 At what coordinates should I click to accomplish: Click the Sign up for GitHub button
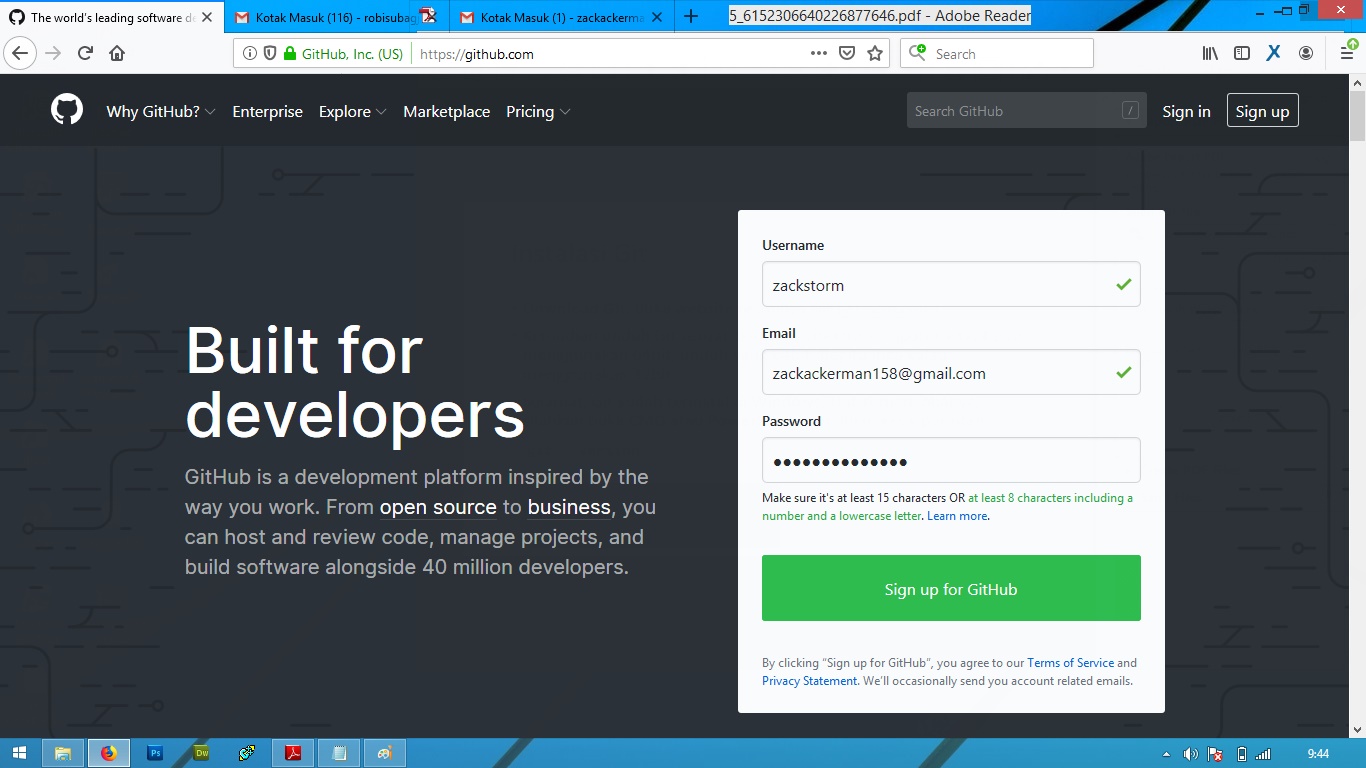[x=950, y=588]
